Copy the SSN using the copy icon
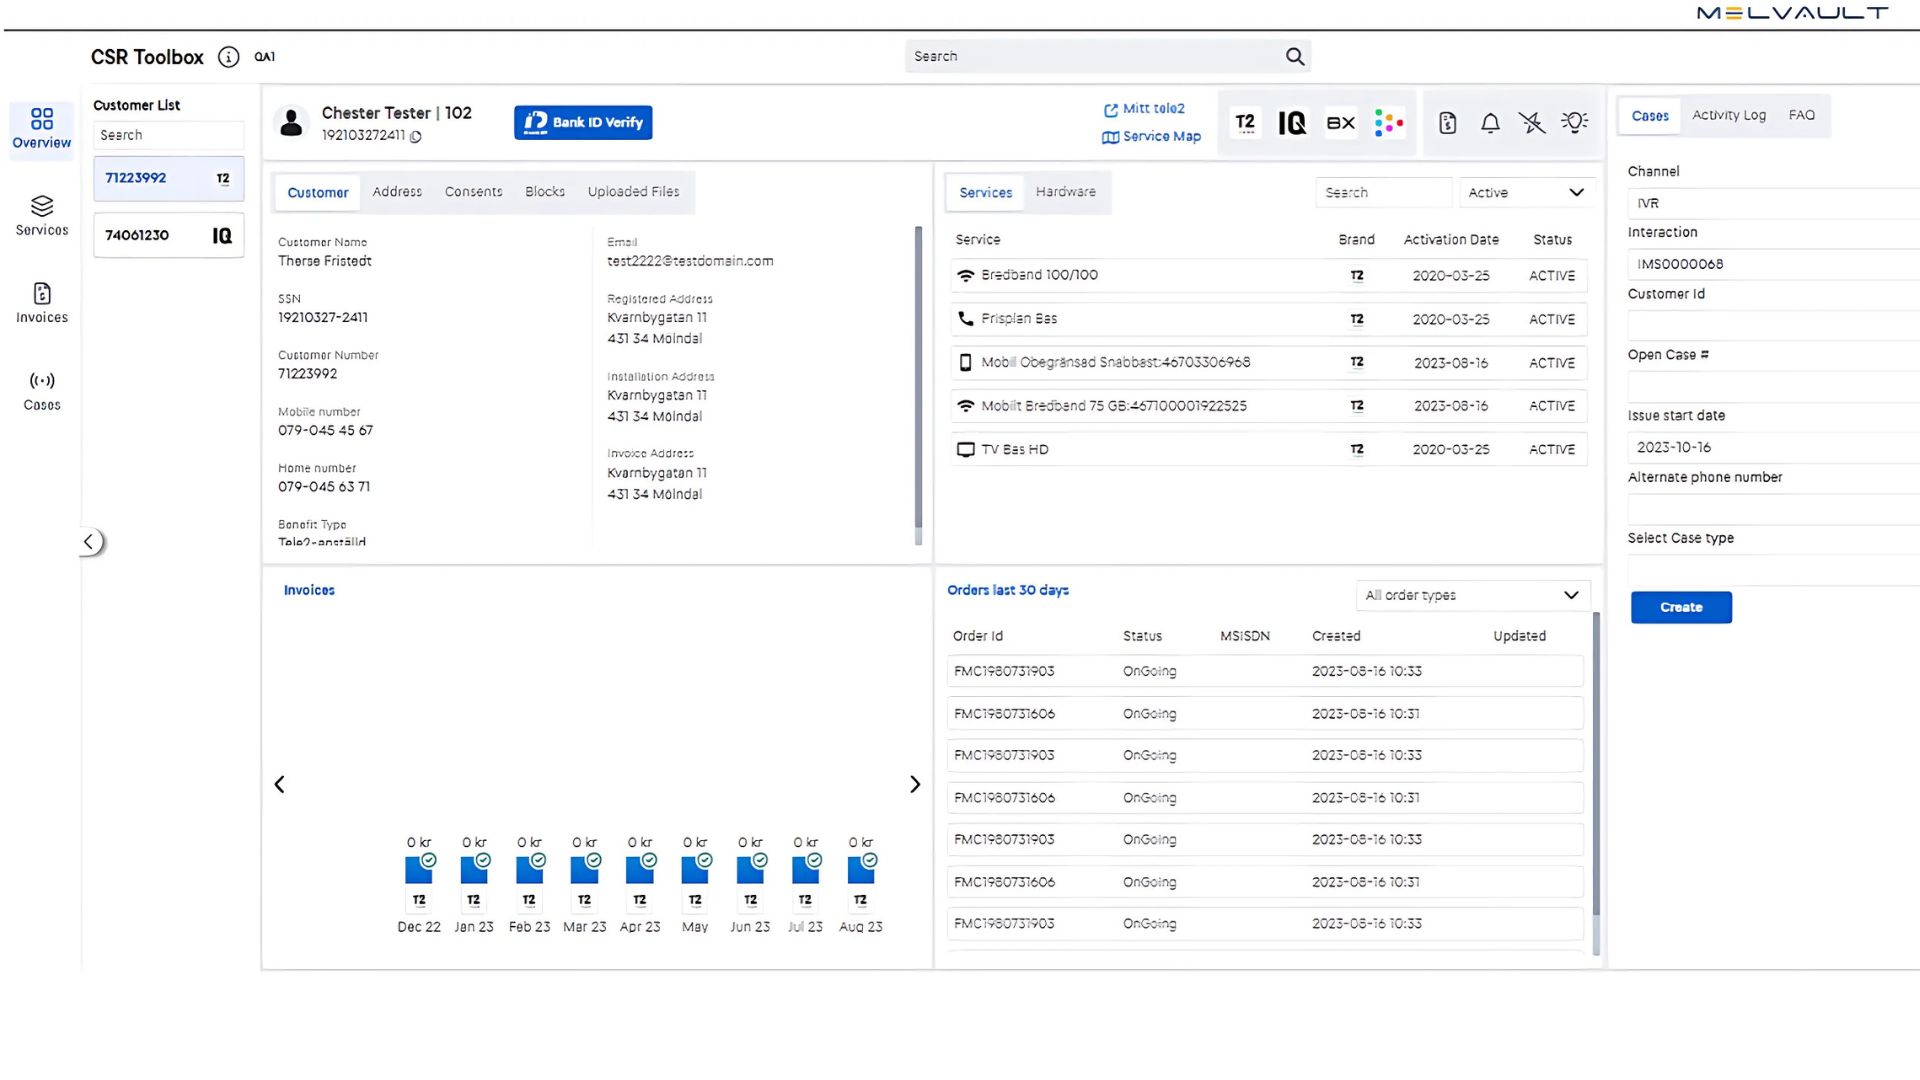1920x1080 pixels. 416,136
